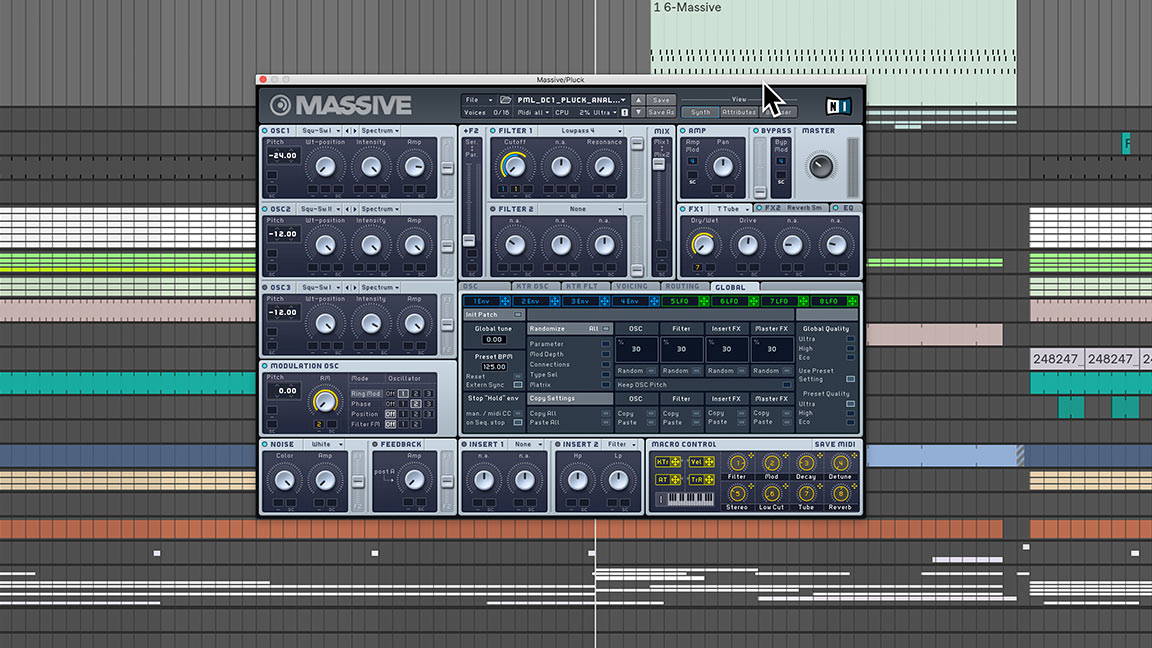Click macro knob 4 Detune

[x=840, y=463]
